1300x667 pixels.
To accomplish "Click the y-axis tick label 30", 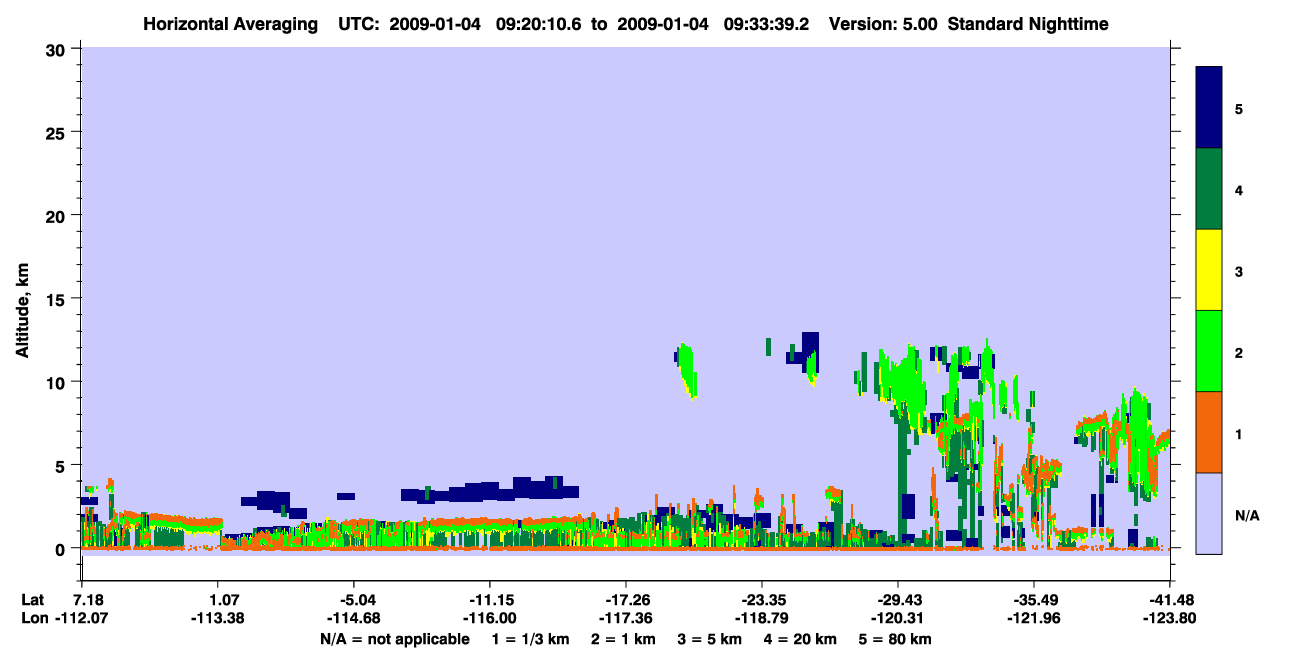I will (x=57, y=49).
